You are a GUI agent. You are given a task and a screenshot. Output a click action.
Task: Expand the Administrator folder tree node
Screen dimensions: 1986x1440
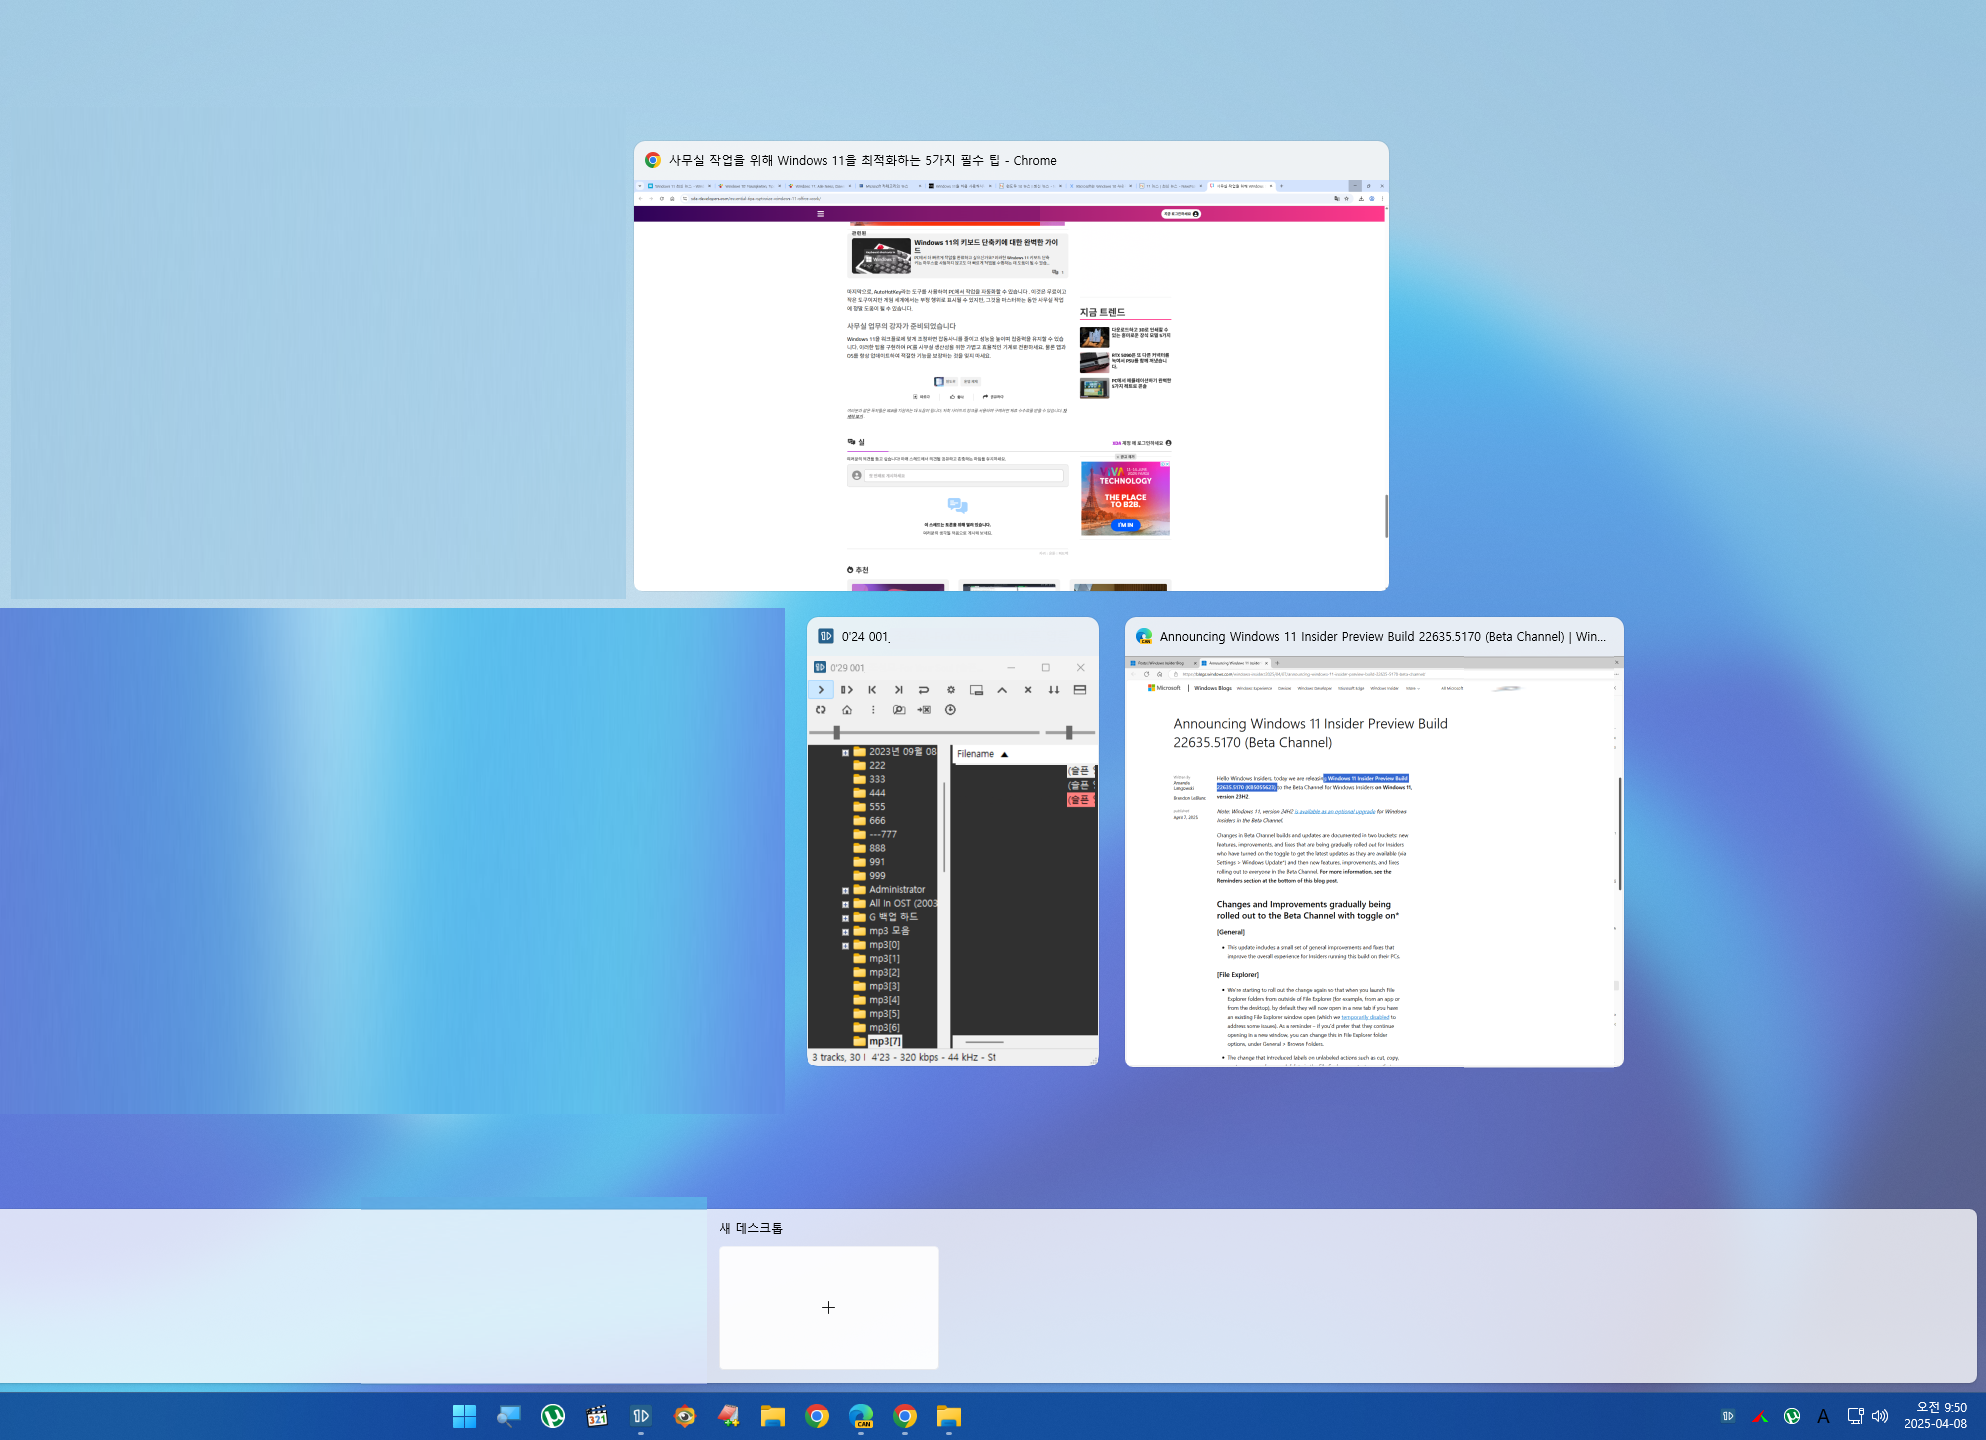pos(845,890)
